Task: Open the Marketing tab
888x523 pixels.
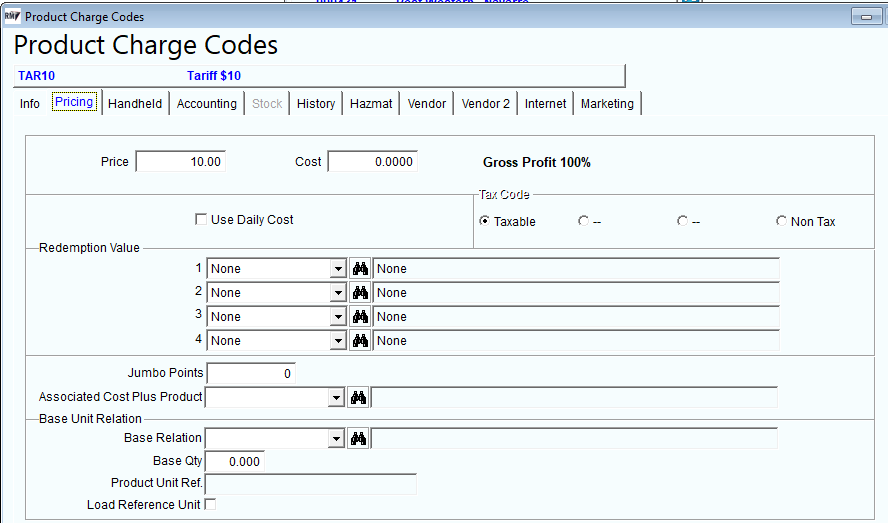Action: (x=607, y=104)
